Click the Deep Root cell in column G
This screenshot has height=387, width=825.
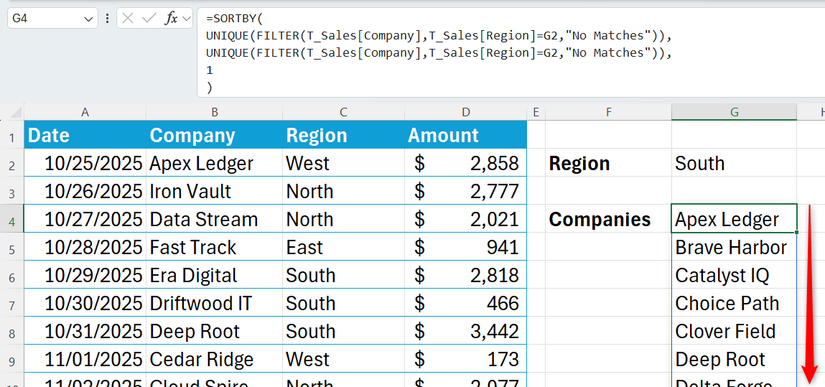pyautogui.click(x=734, y=359)
